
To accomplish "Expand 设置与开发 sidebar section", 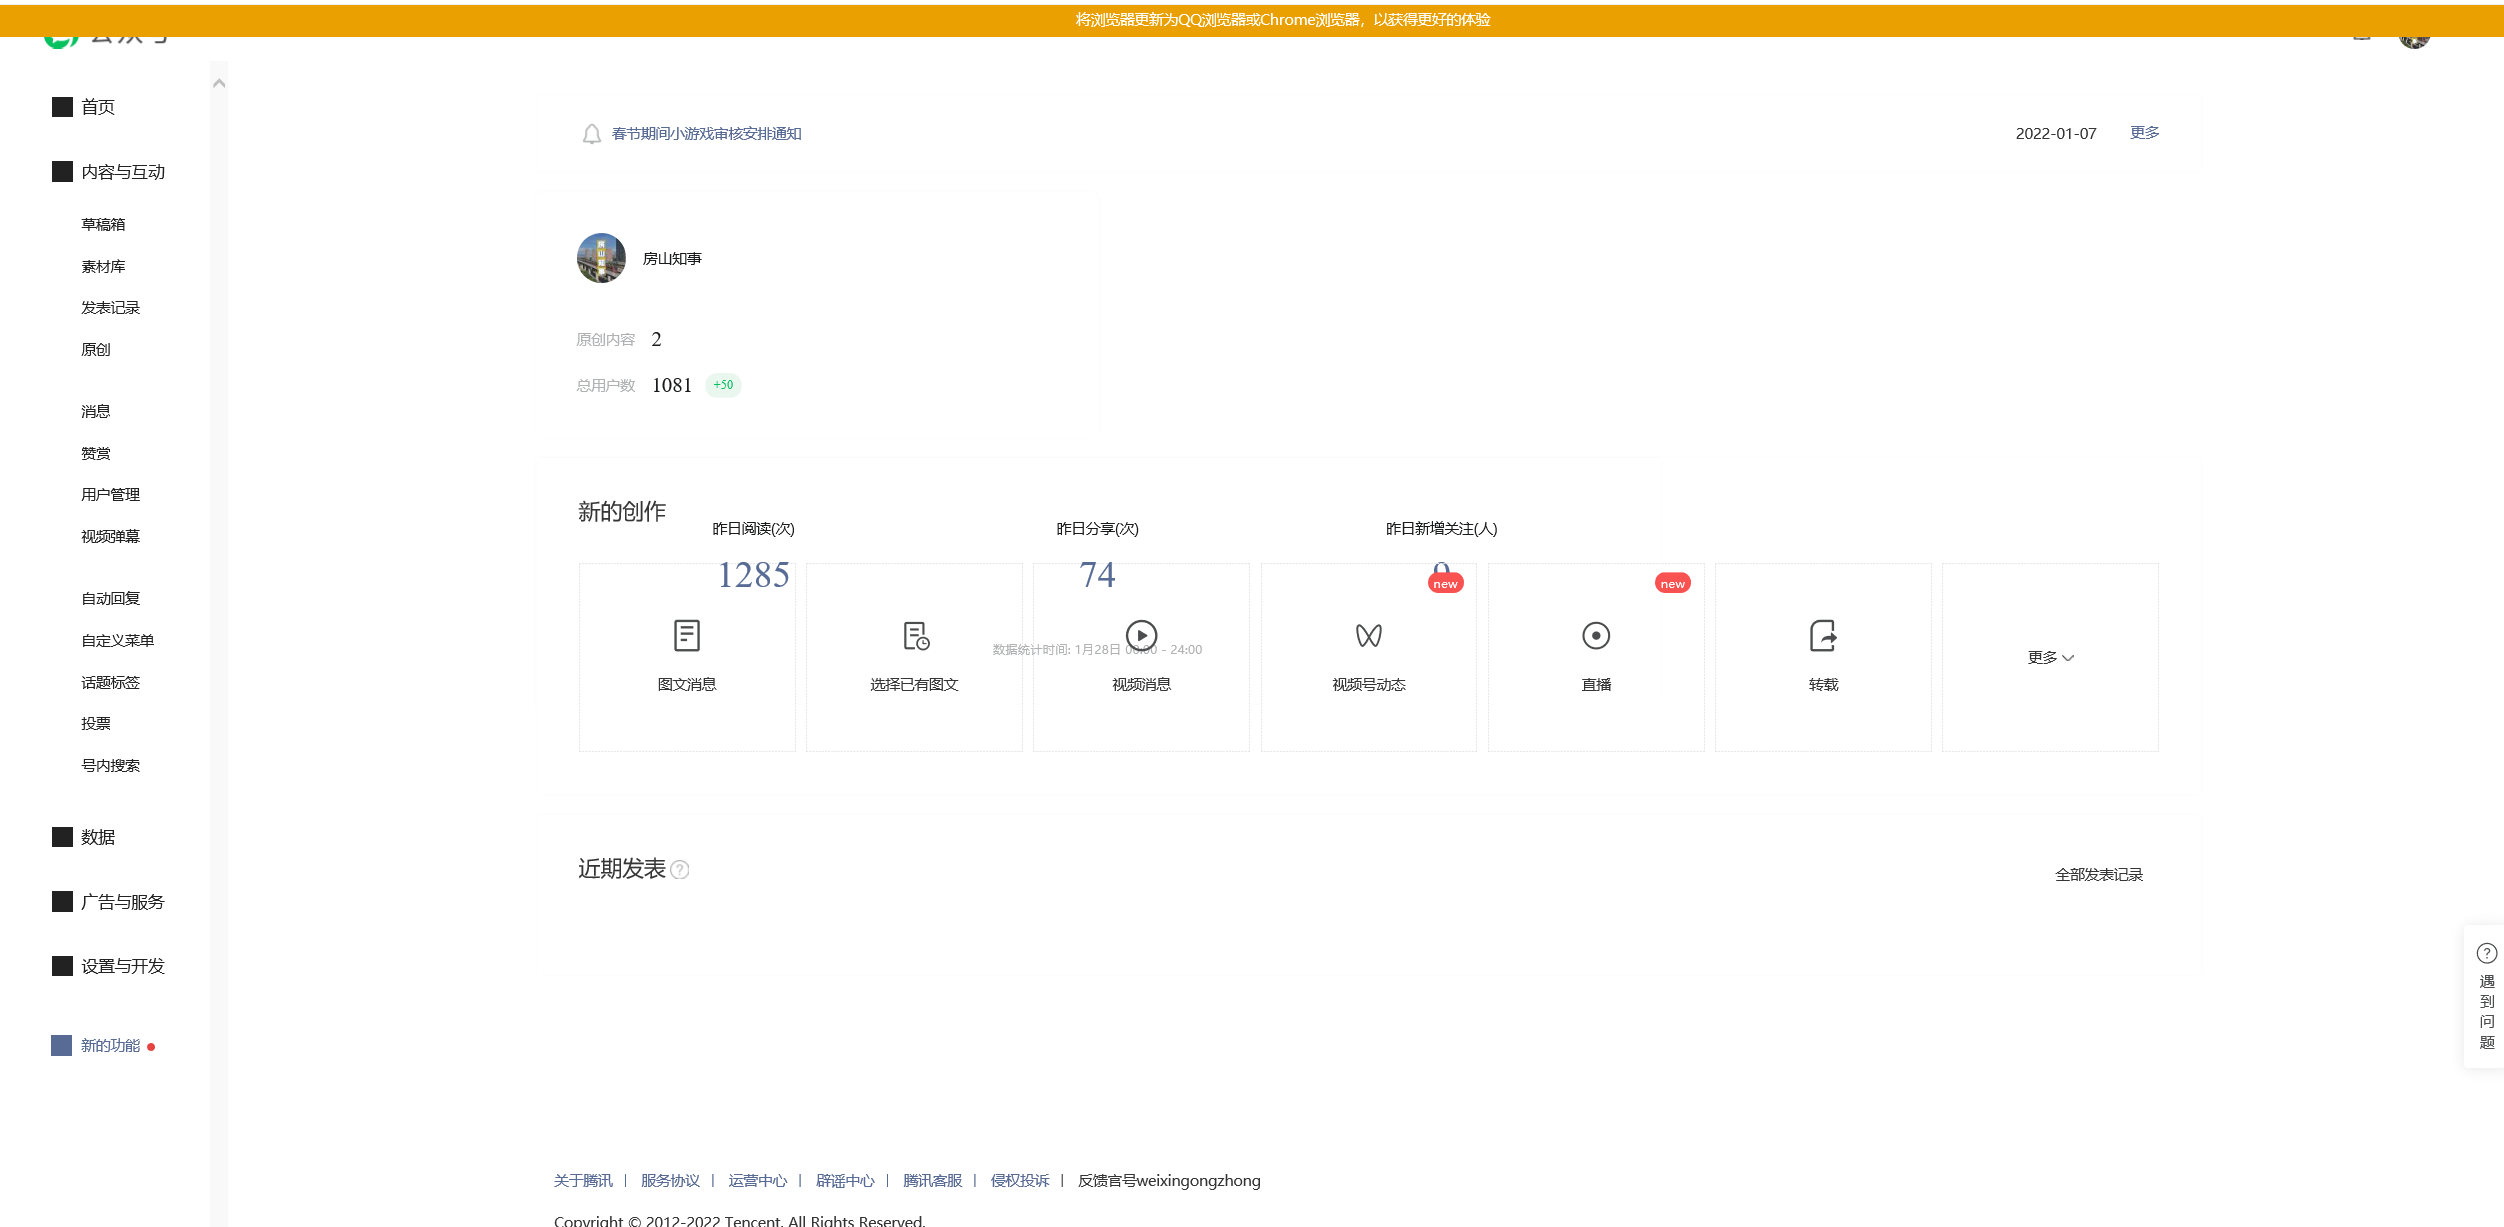I will point(122,966).
